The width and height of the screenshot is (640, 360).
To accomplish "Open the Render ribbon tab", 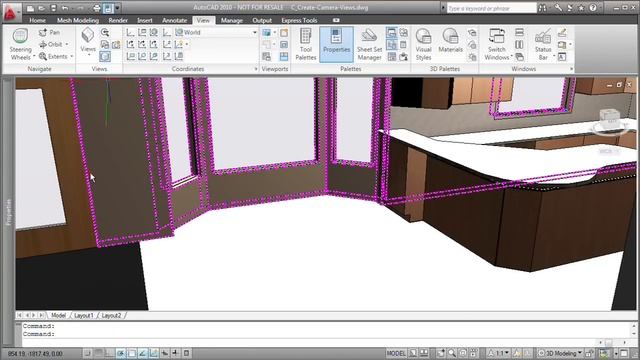I will (118, 20).
